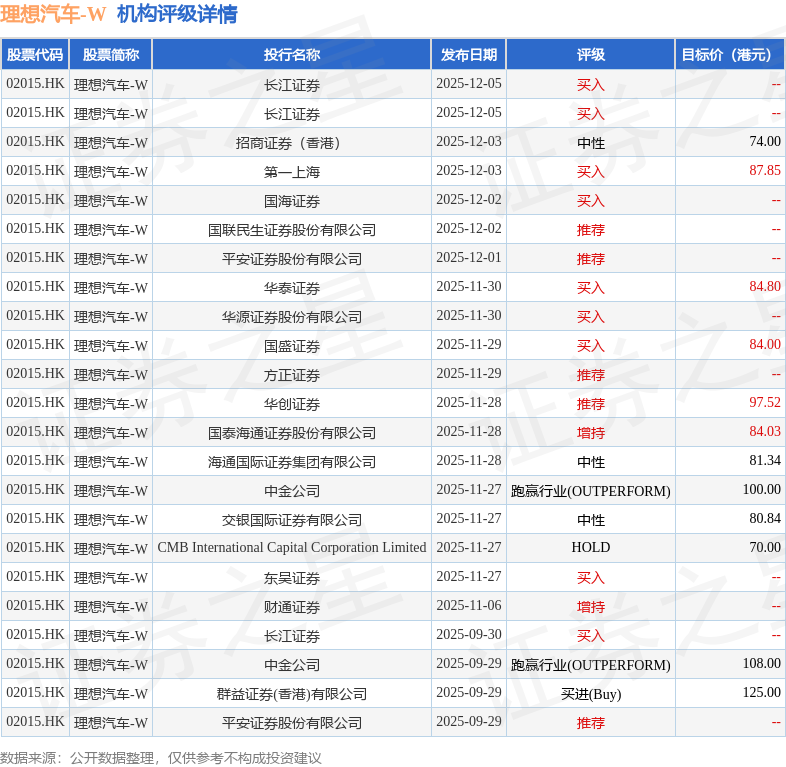The image size is (786, 767).
Task: Click target price 74.00
Action: [765, 141]
